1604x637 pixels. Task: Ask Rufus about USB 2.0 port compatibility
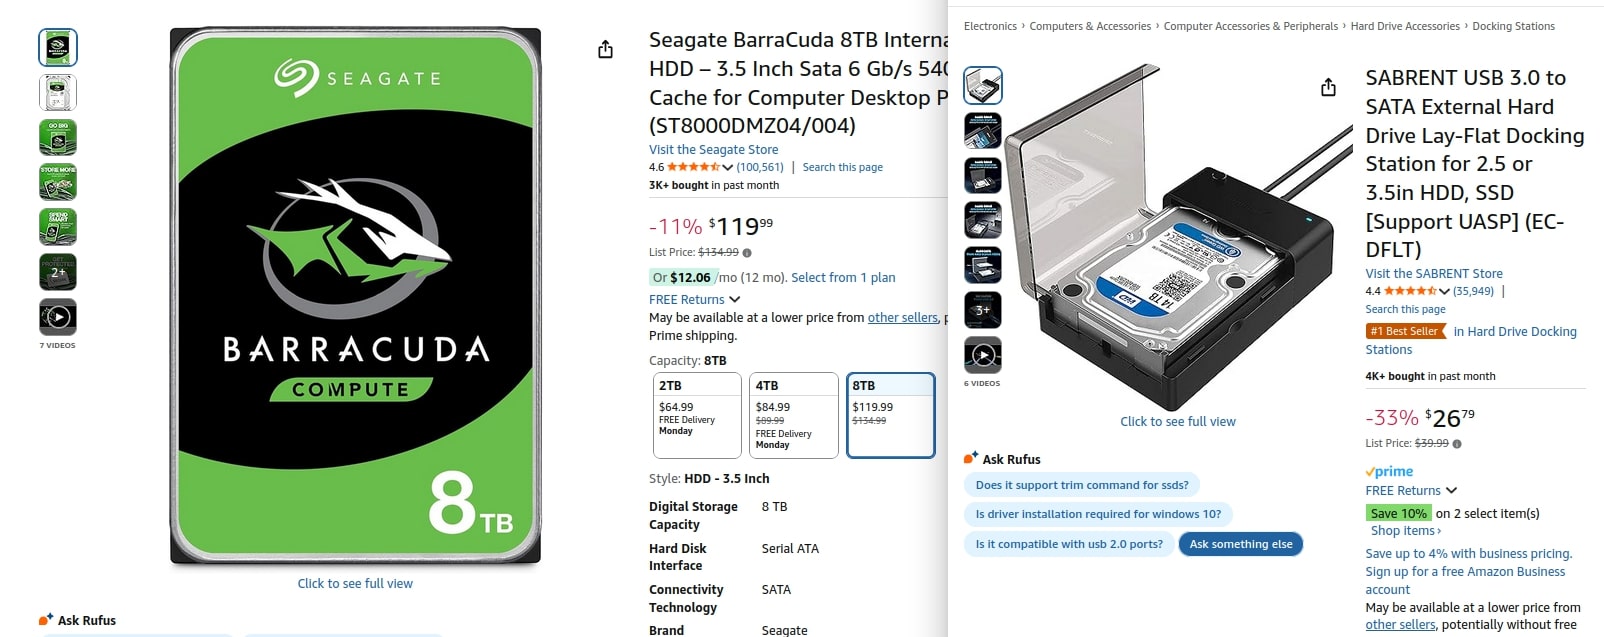click(x=1069, y=544)
